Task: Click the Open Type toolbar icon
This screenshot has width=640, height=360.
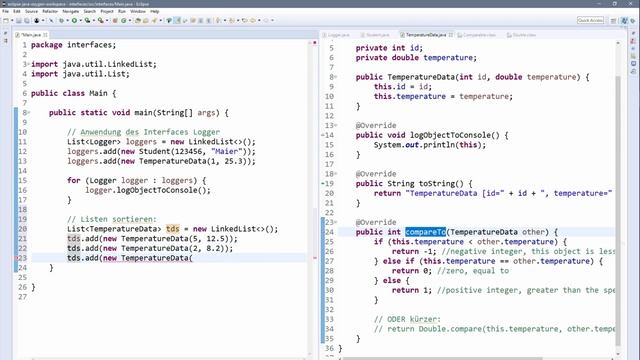Action: pyautogui.click(x=138, y=20)
